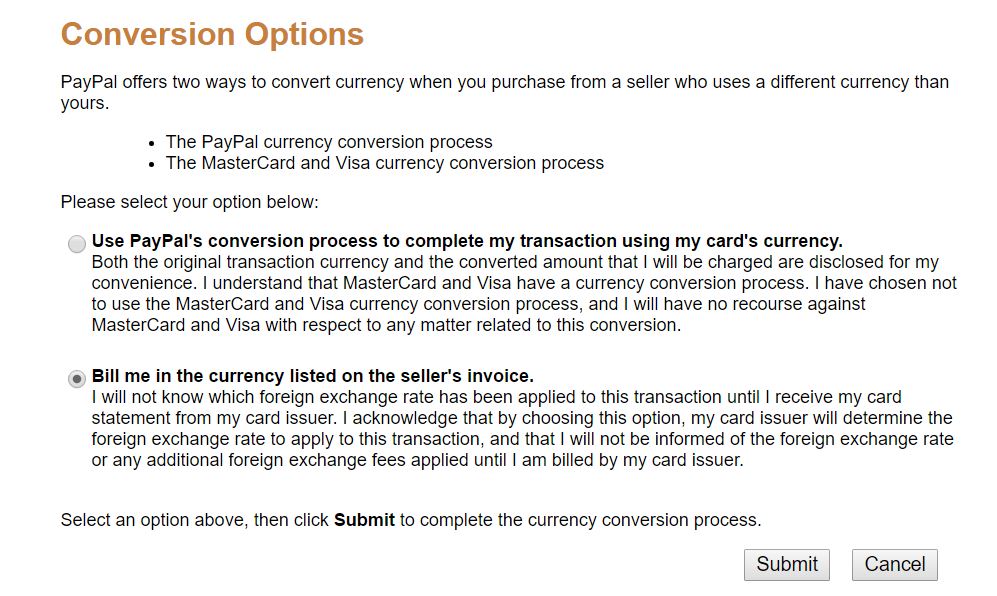997x596 pixels.
Task: Click the Conversion Options heading
Action: (213, 34)
